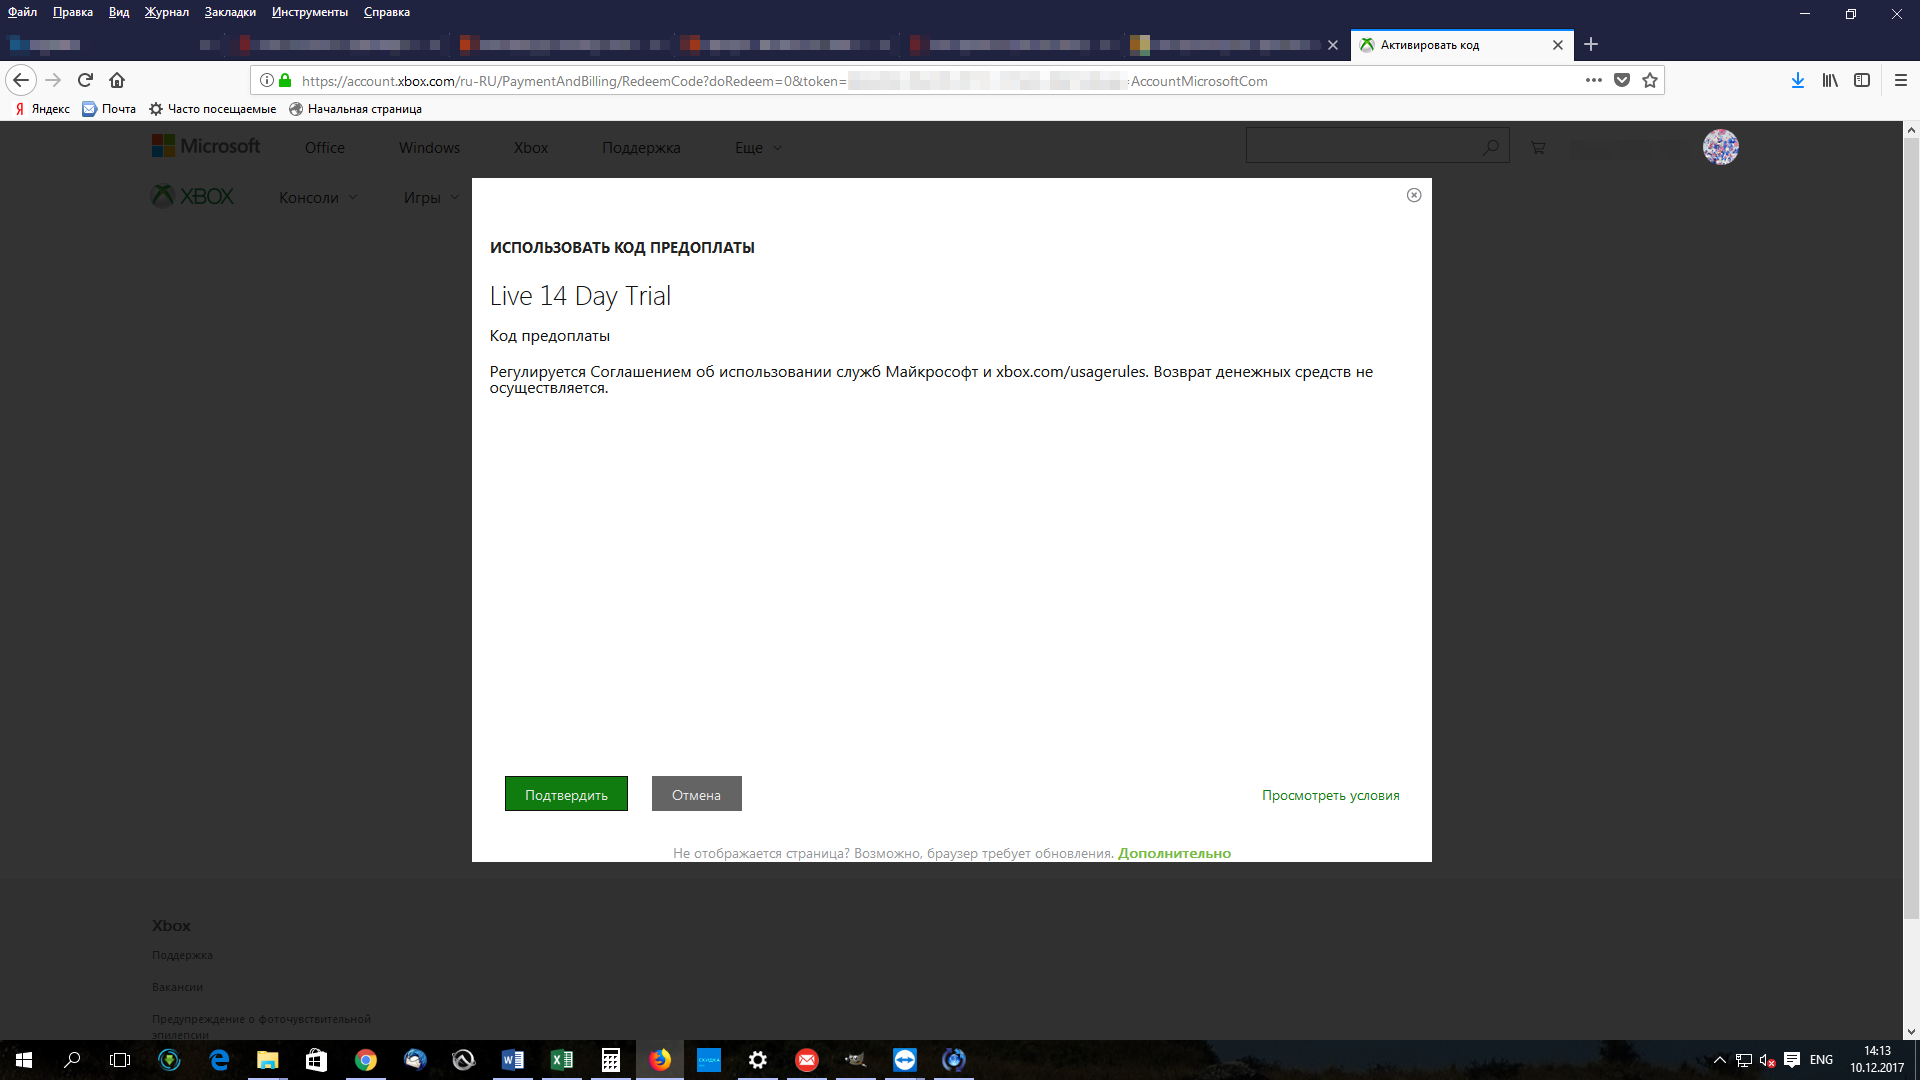Open Firefox library icon
The image size is (1920, 1080).
1830,80
